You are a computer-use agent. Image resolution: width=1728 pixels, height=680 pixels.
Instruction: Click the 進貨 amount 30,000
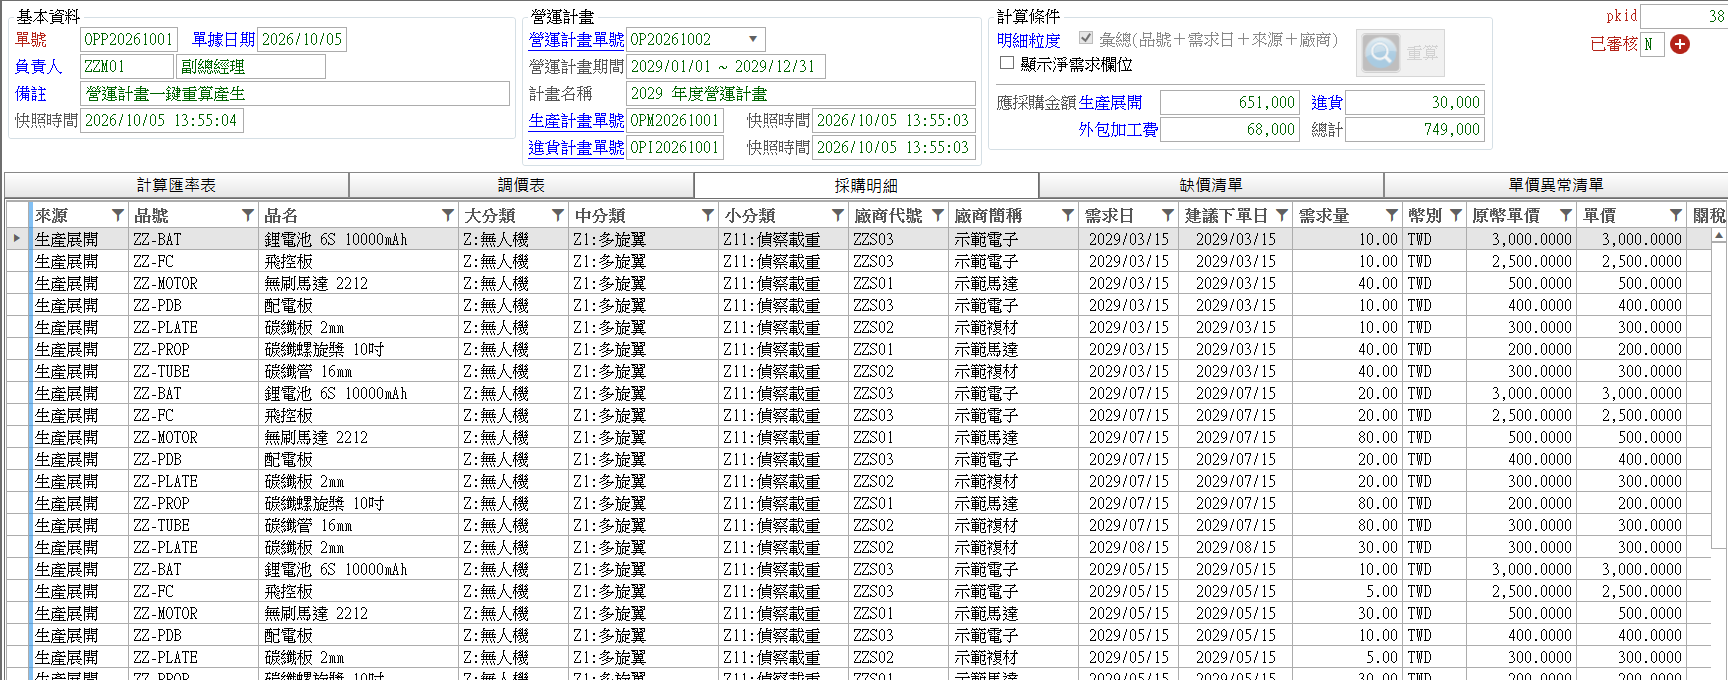pos(1414,102)
